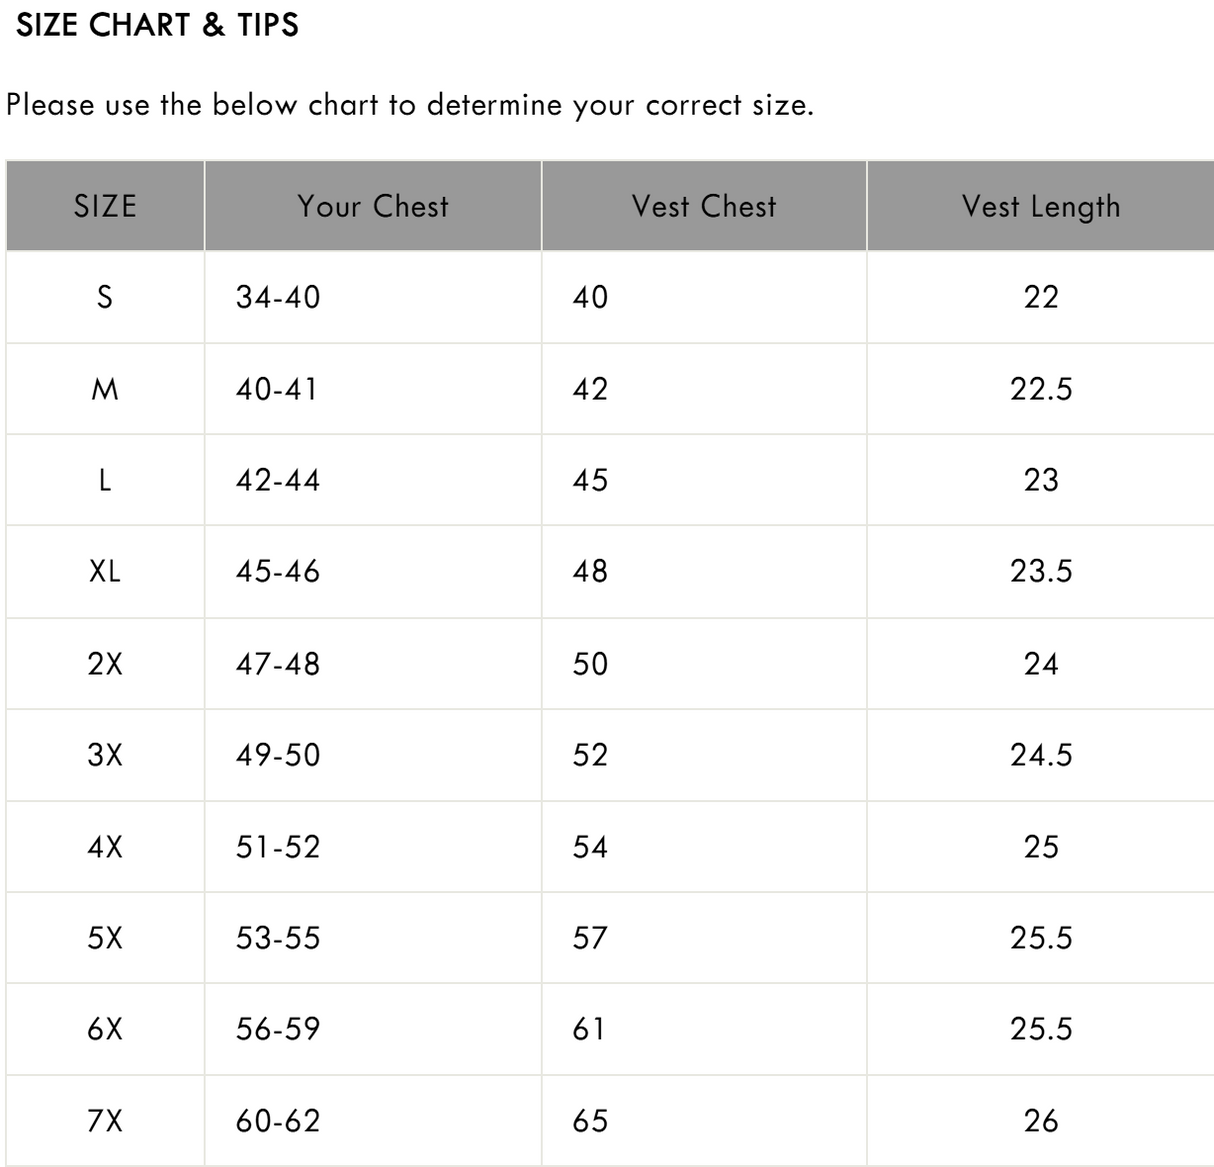Click the SIZE column header

105,206
